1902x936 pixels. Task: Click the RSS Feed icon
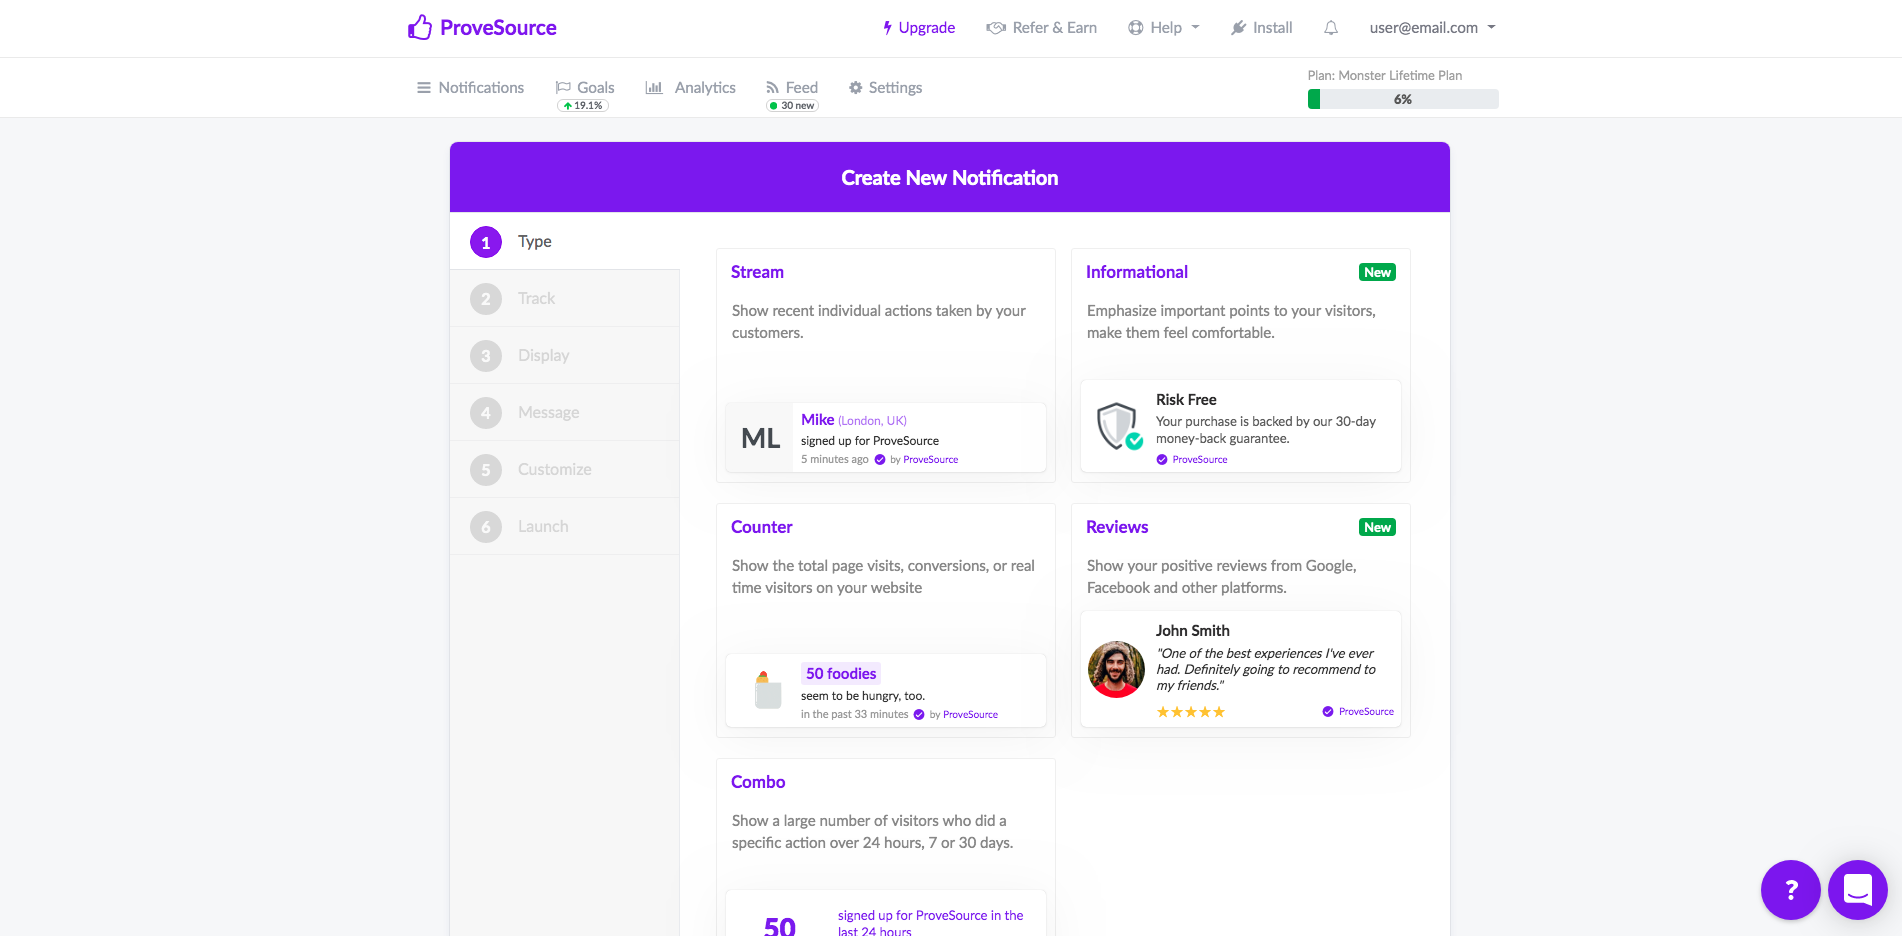tap(772, 88)
